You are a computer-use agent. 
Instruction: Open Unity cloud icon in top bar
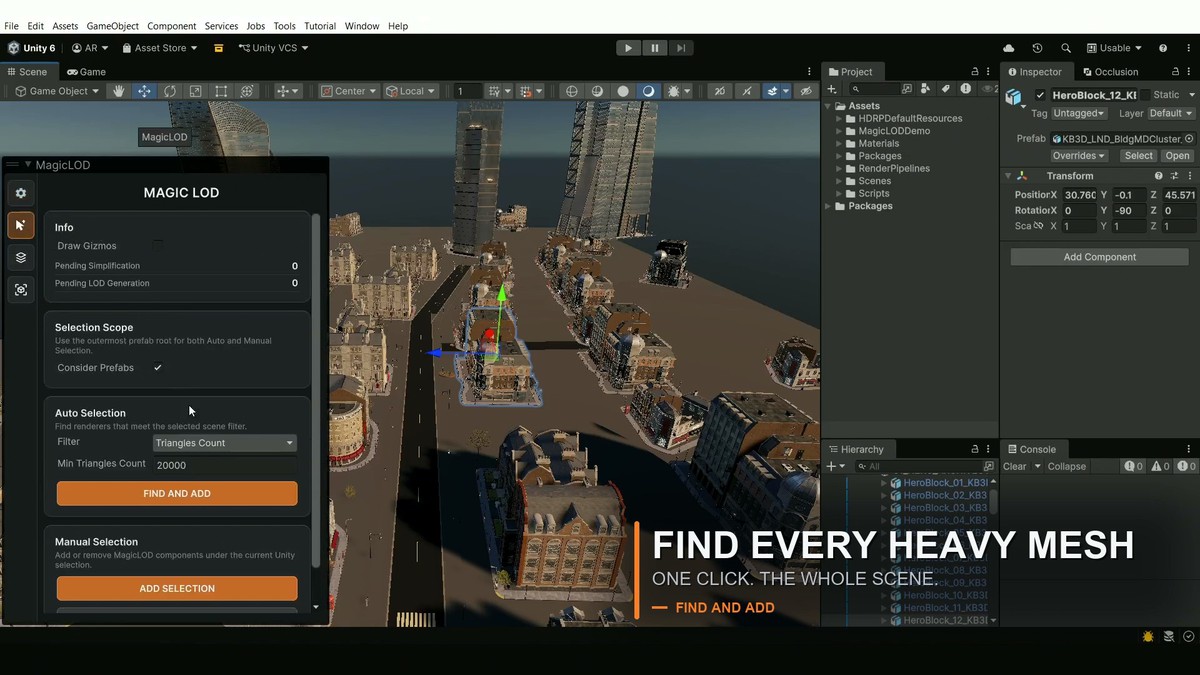pos(1008,48)
